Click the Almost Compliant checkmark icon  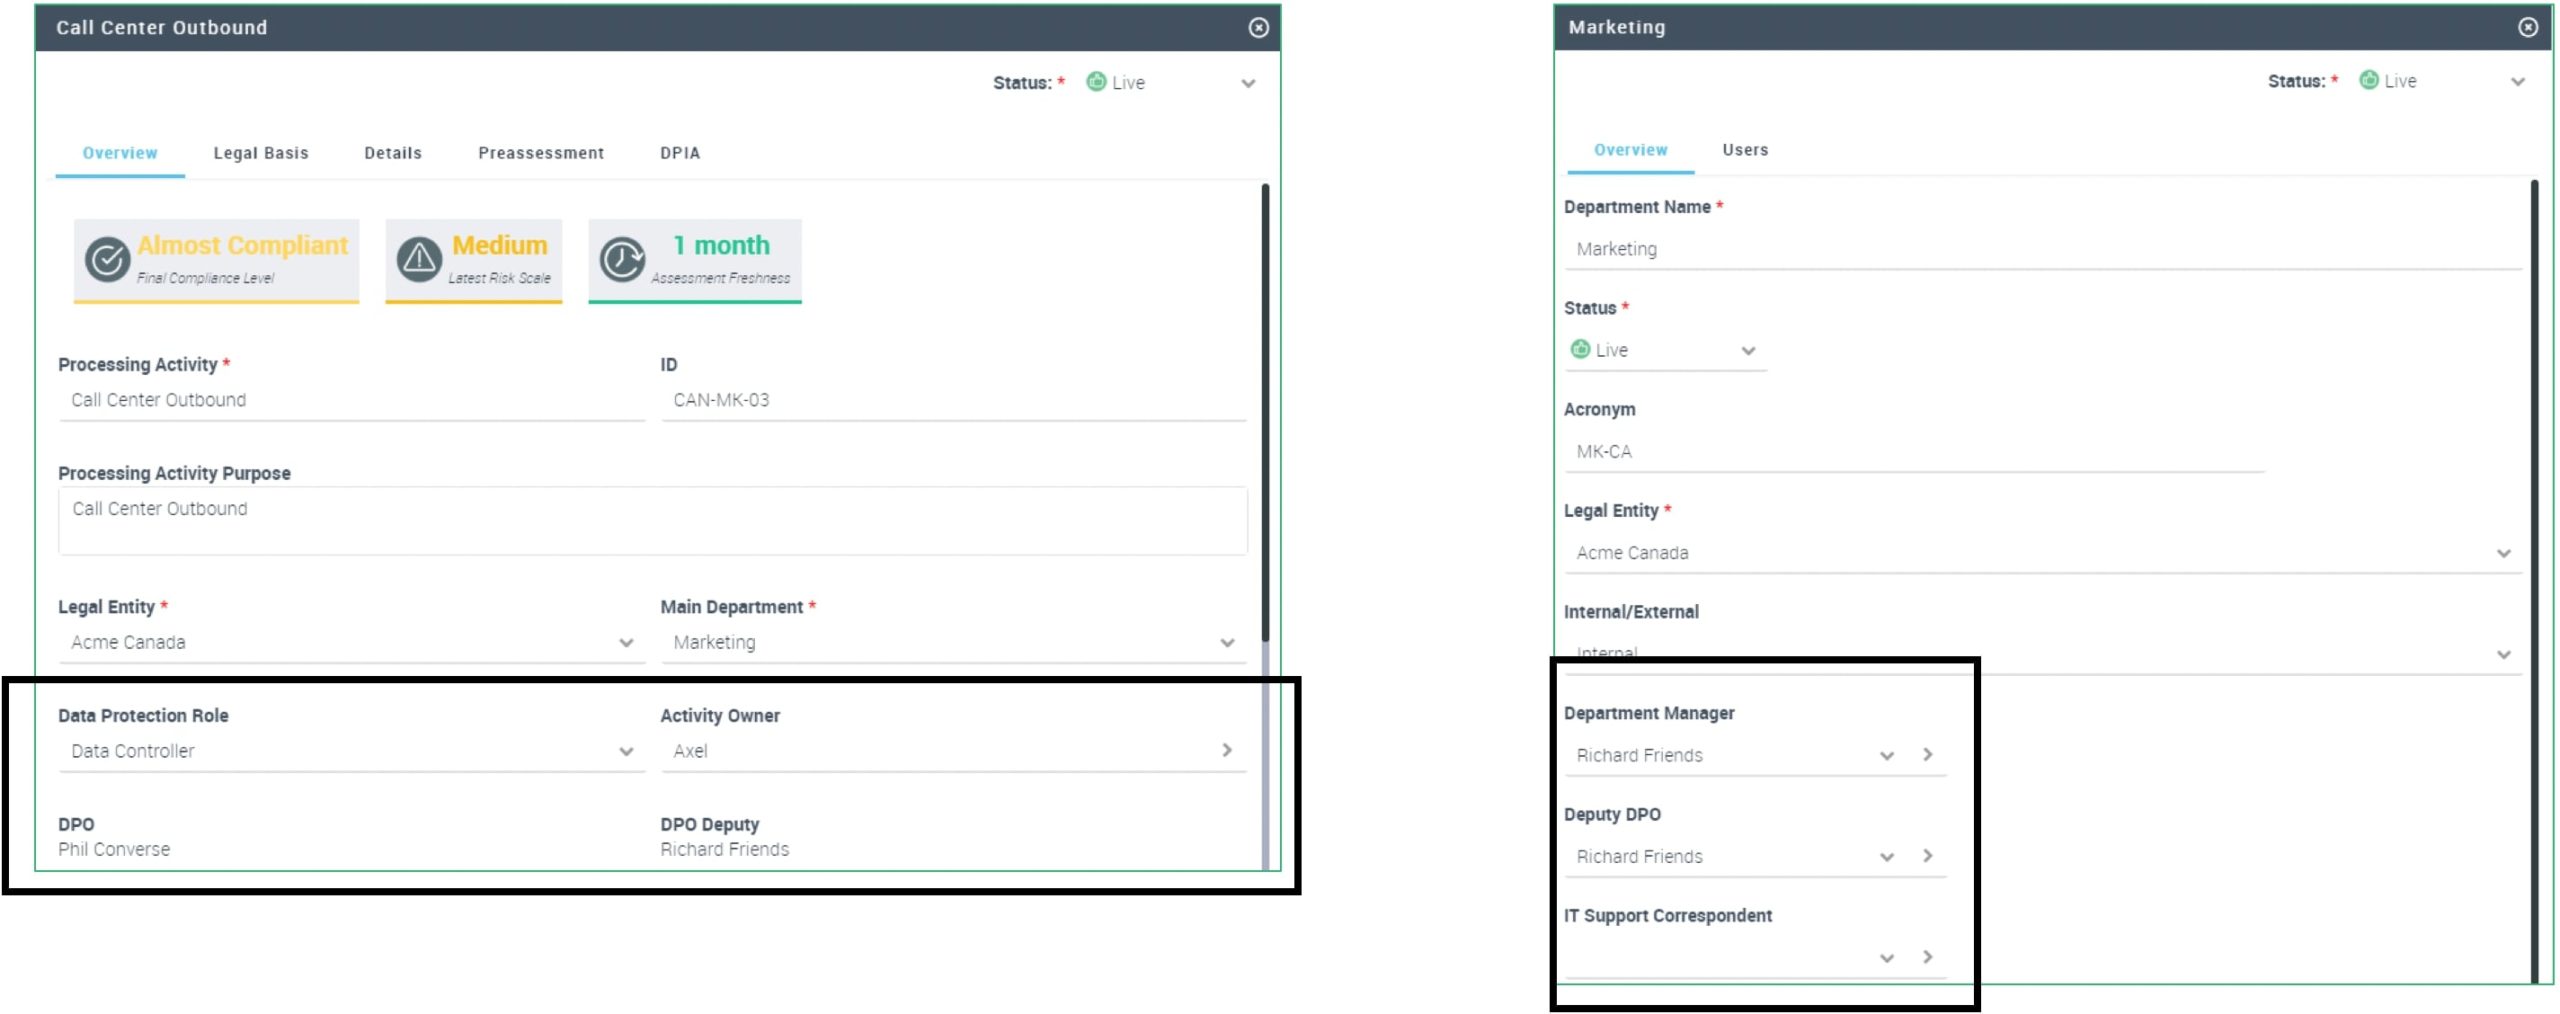click(x=107, y=260)
